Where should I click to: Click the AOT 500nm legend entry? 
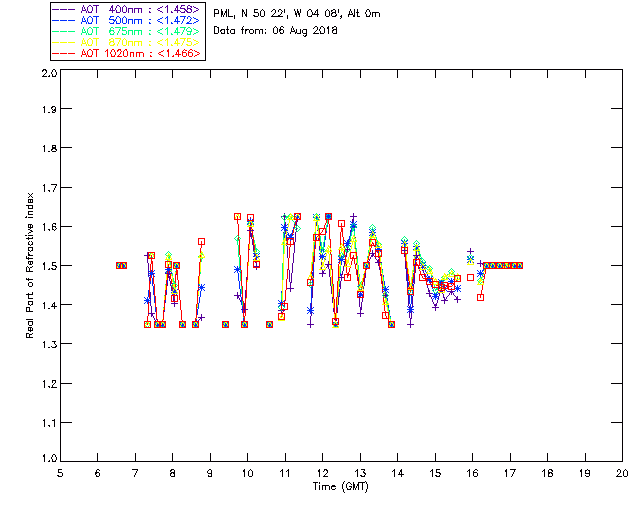[x=126, y=20]
